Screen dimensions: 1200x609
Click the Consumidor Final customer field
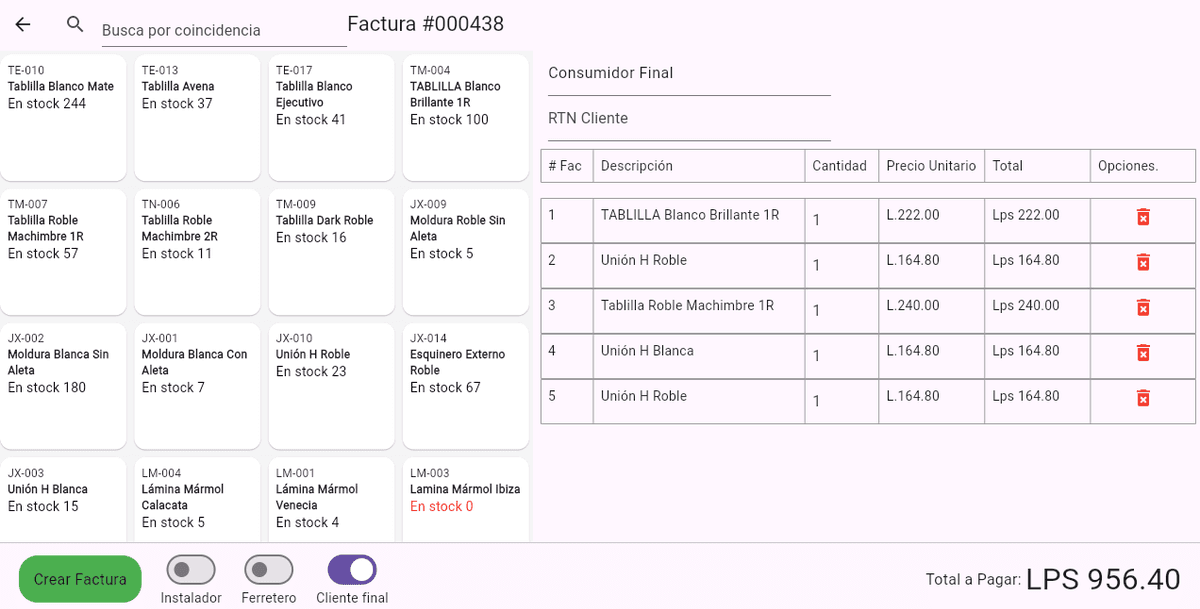[689, 74]
